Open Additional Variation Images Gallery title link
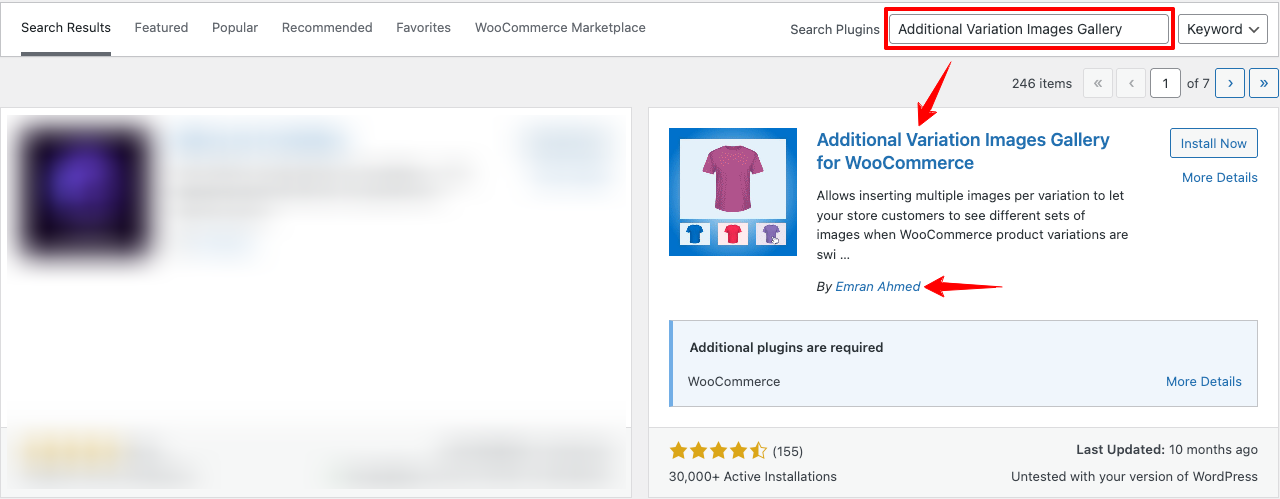The image size is (1280, 499). pos(963,151)
